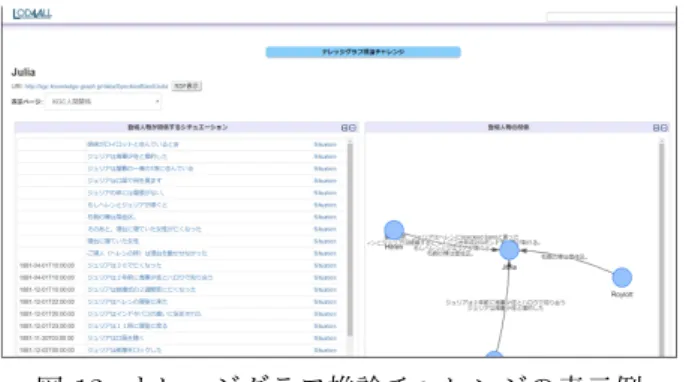The image size is (686, 382).
Task: Click the 'Julia' page heading
Action: 23,72
